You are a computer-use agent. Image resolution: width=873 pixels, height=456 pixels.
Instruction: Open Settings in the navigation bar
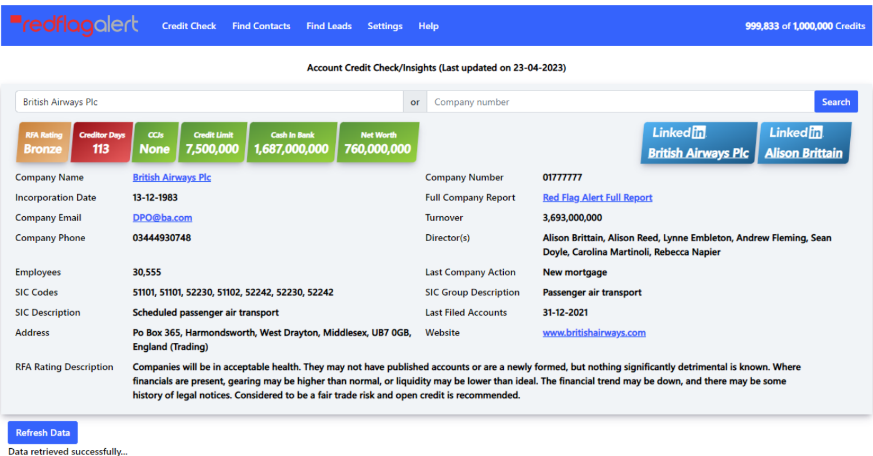[x=385, y=26]
